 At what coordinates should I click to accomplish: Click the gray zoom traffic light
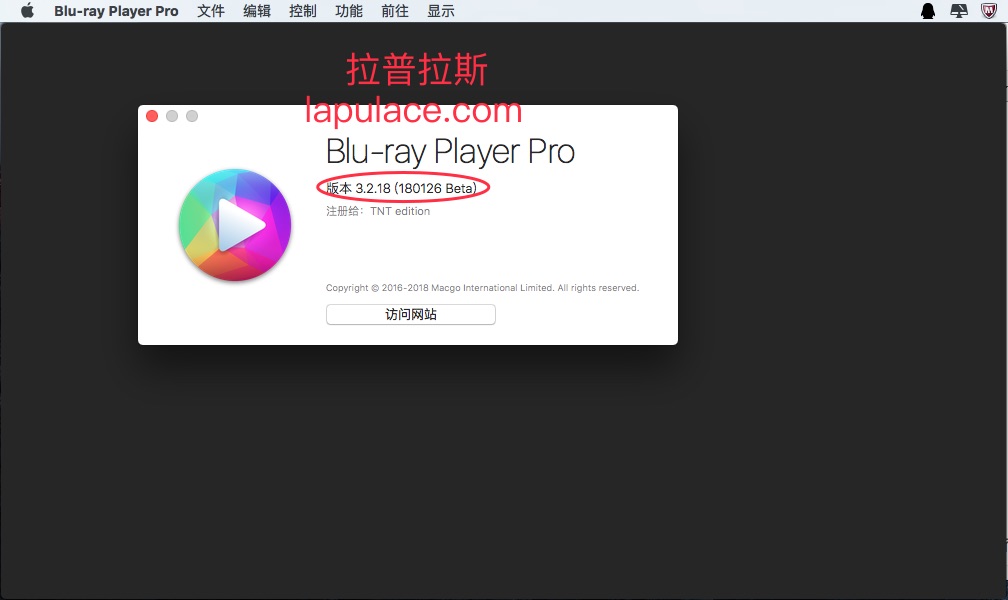191,115
